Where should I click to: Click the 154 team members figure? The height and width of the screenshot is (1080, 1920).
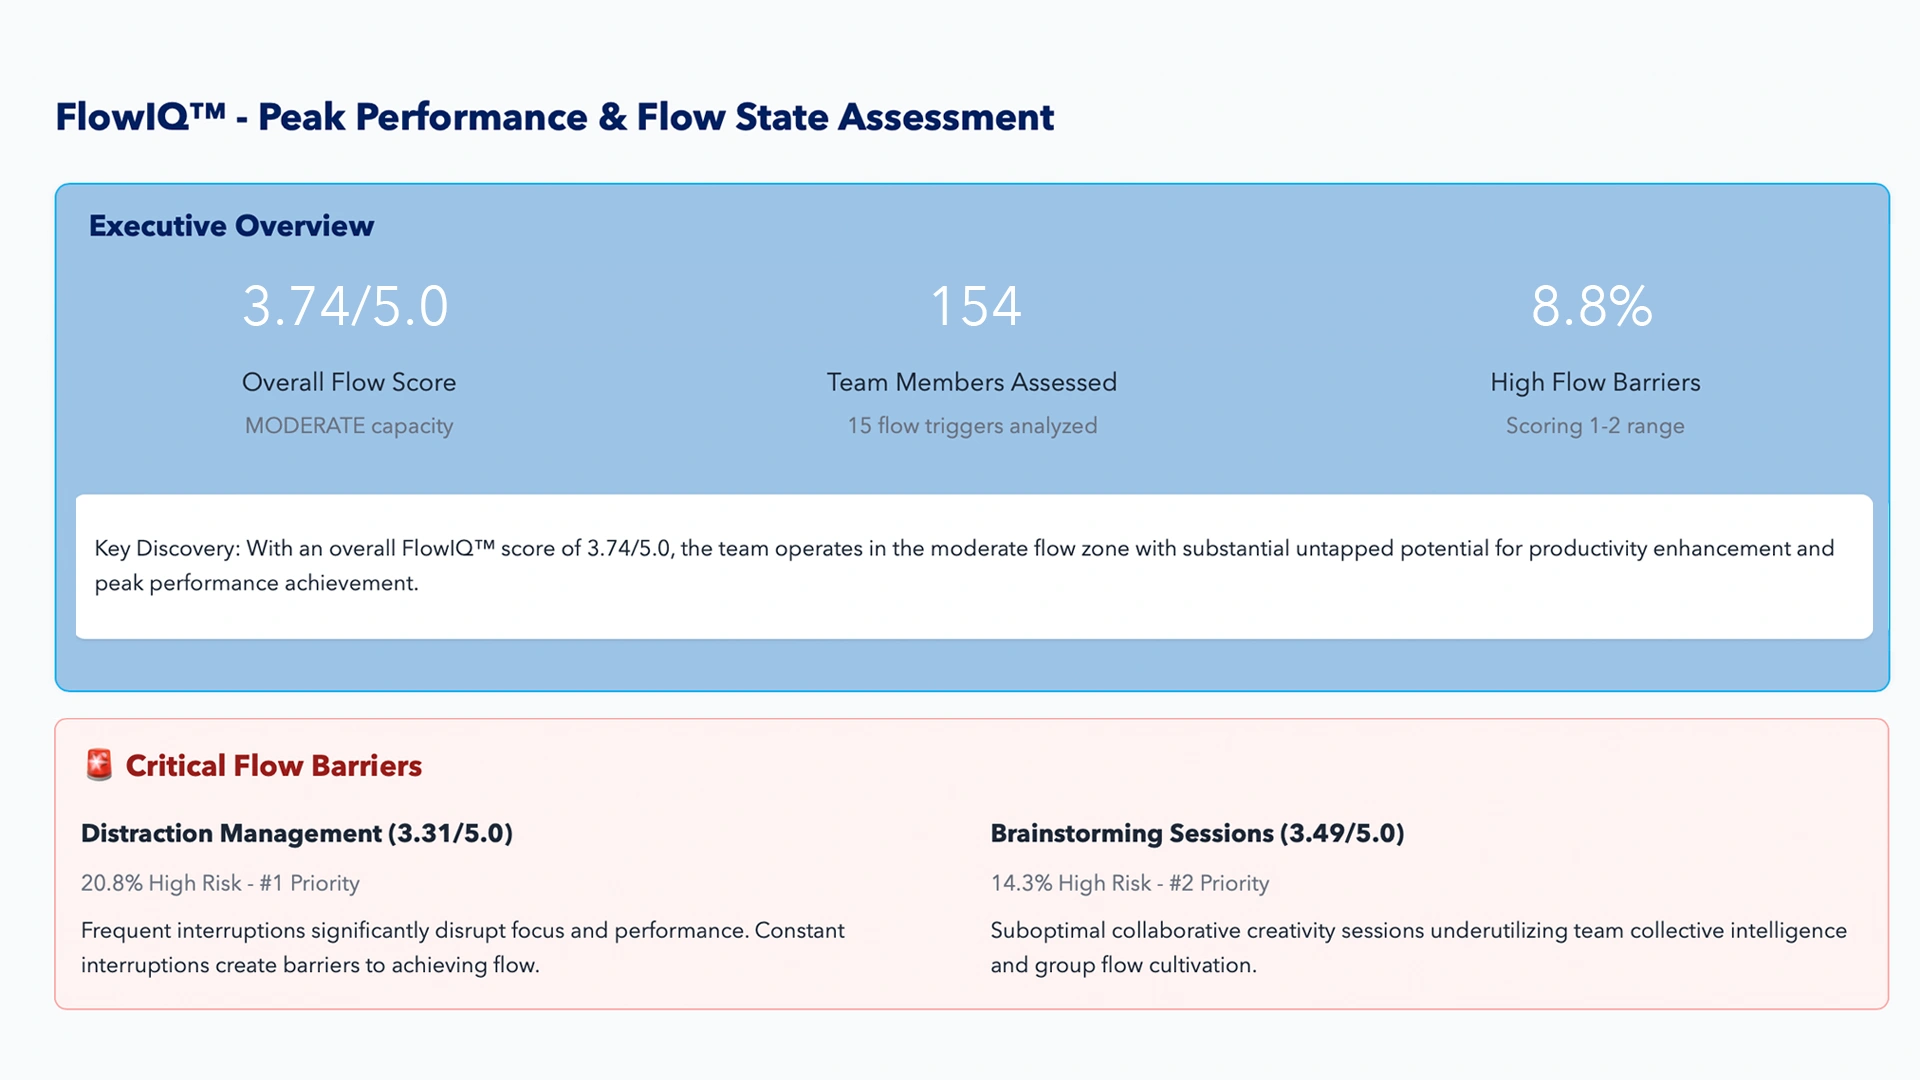coord(974,306)
